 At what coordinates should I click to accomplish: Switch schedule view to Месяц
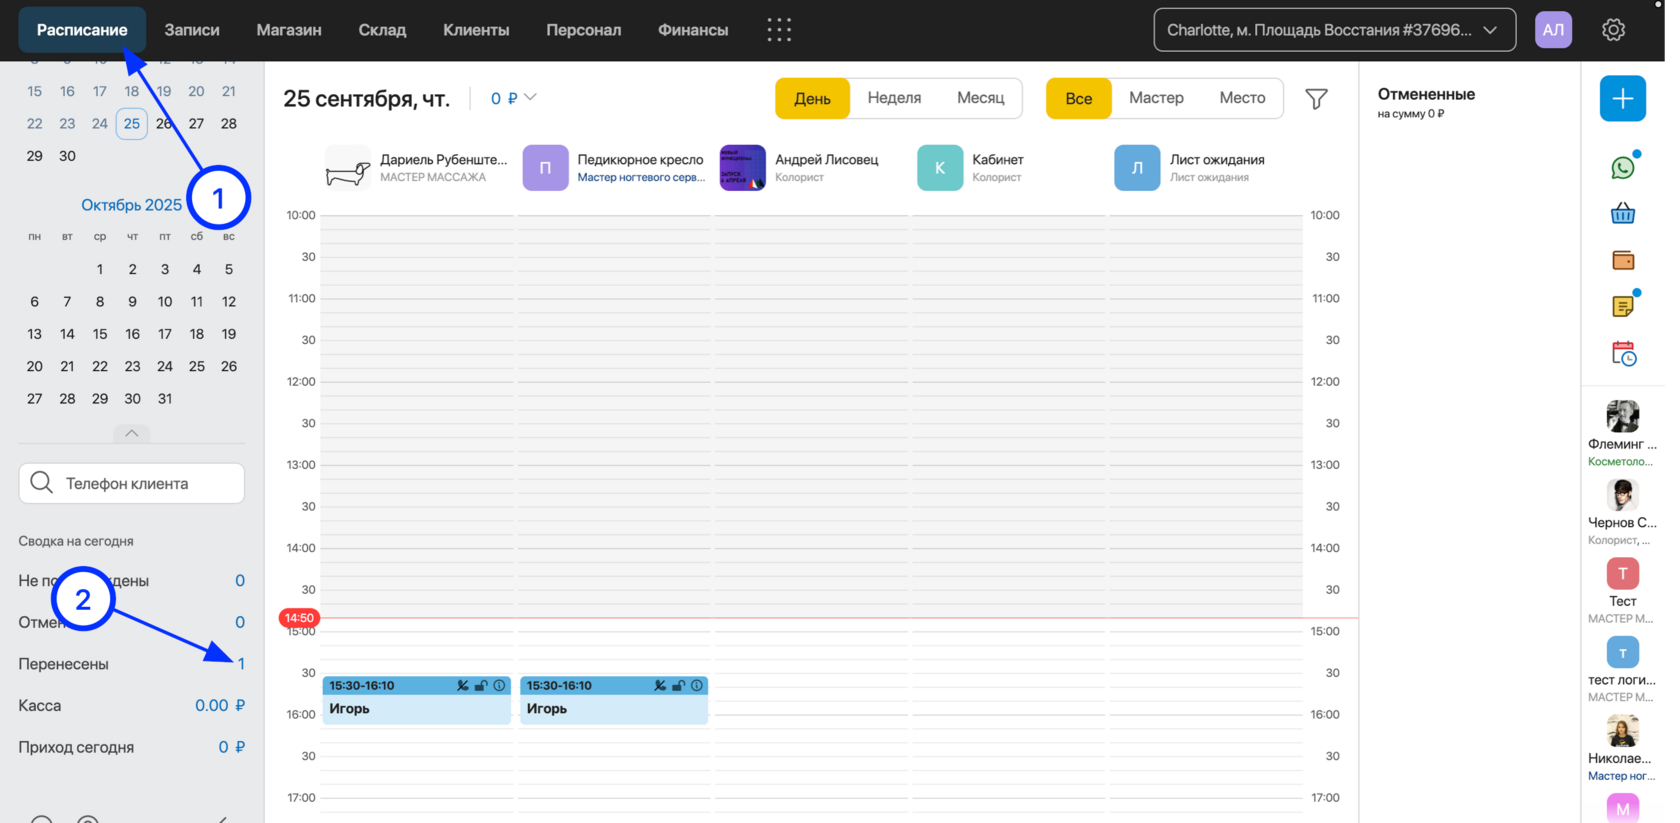980,98
